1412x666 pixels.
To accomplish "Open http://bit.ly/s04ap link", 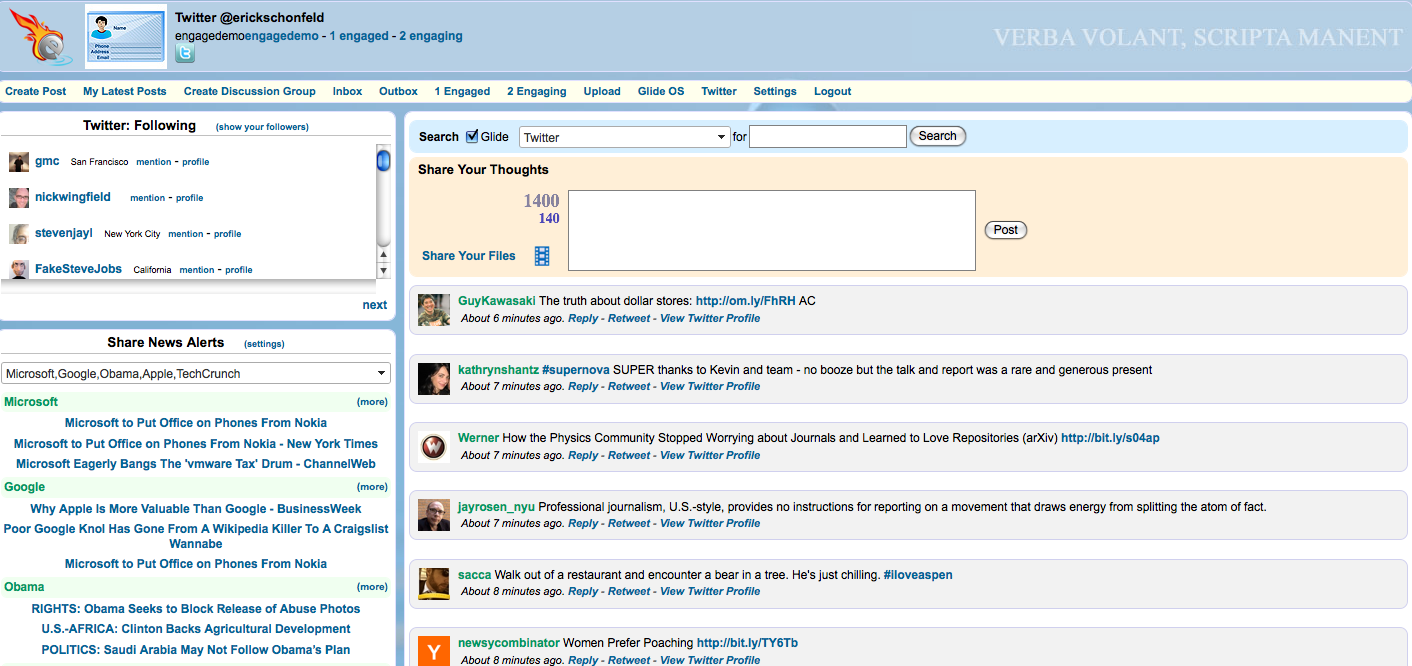I will point(1110,438).
